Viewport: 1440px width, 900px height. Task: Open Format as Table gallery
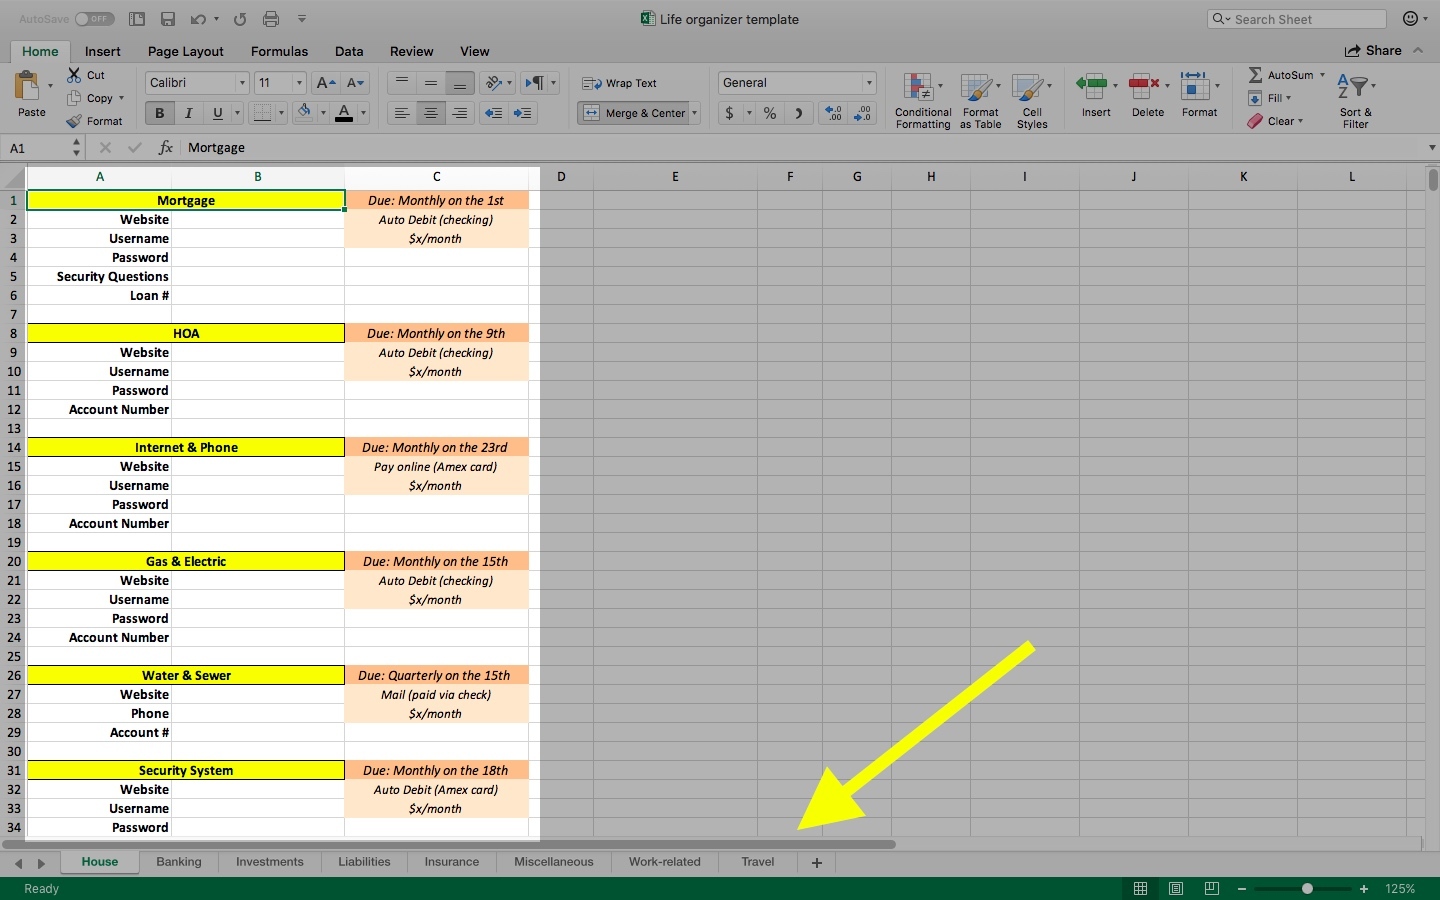click(x=978, y=88)
